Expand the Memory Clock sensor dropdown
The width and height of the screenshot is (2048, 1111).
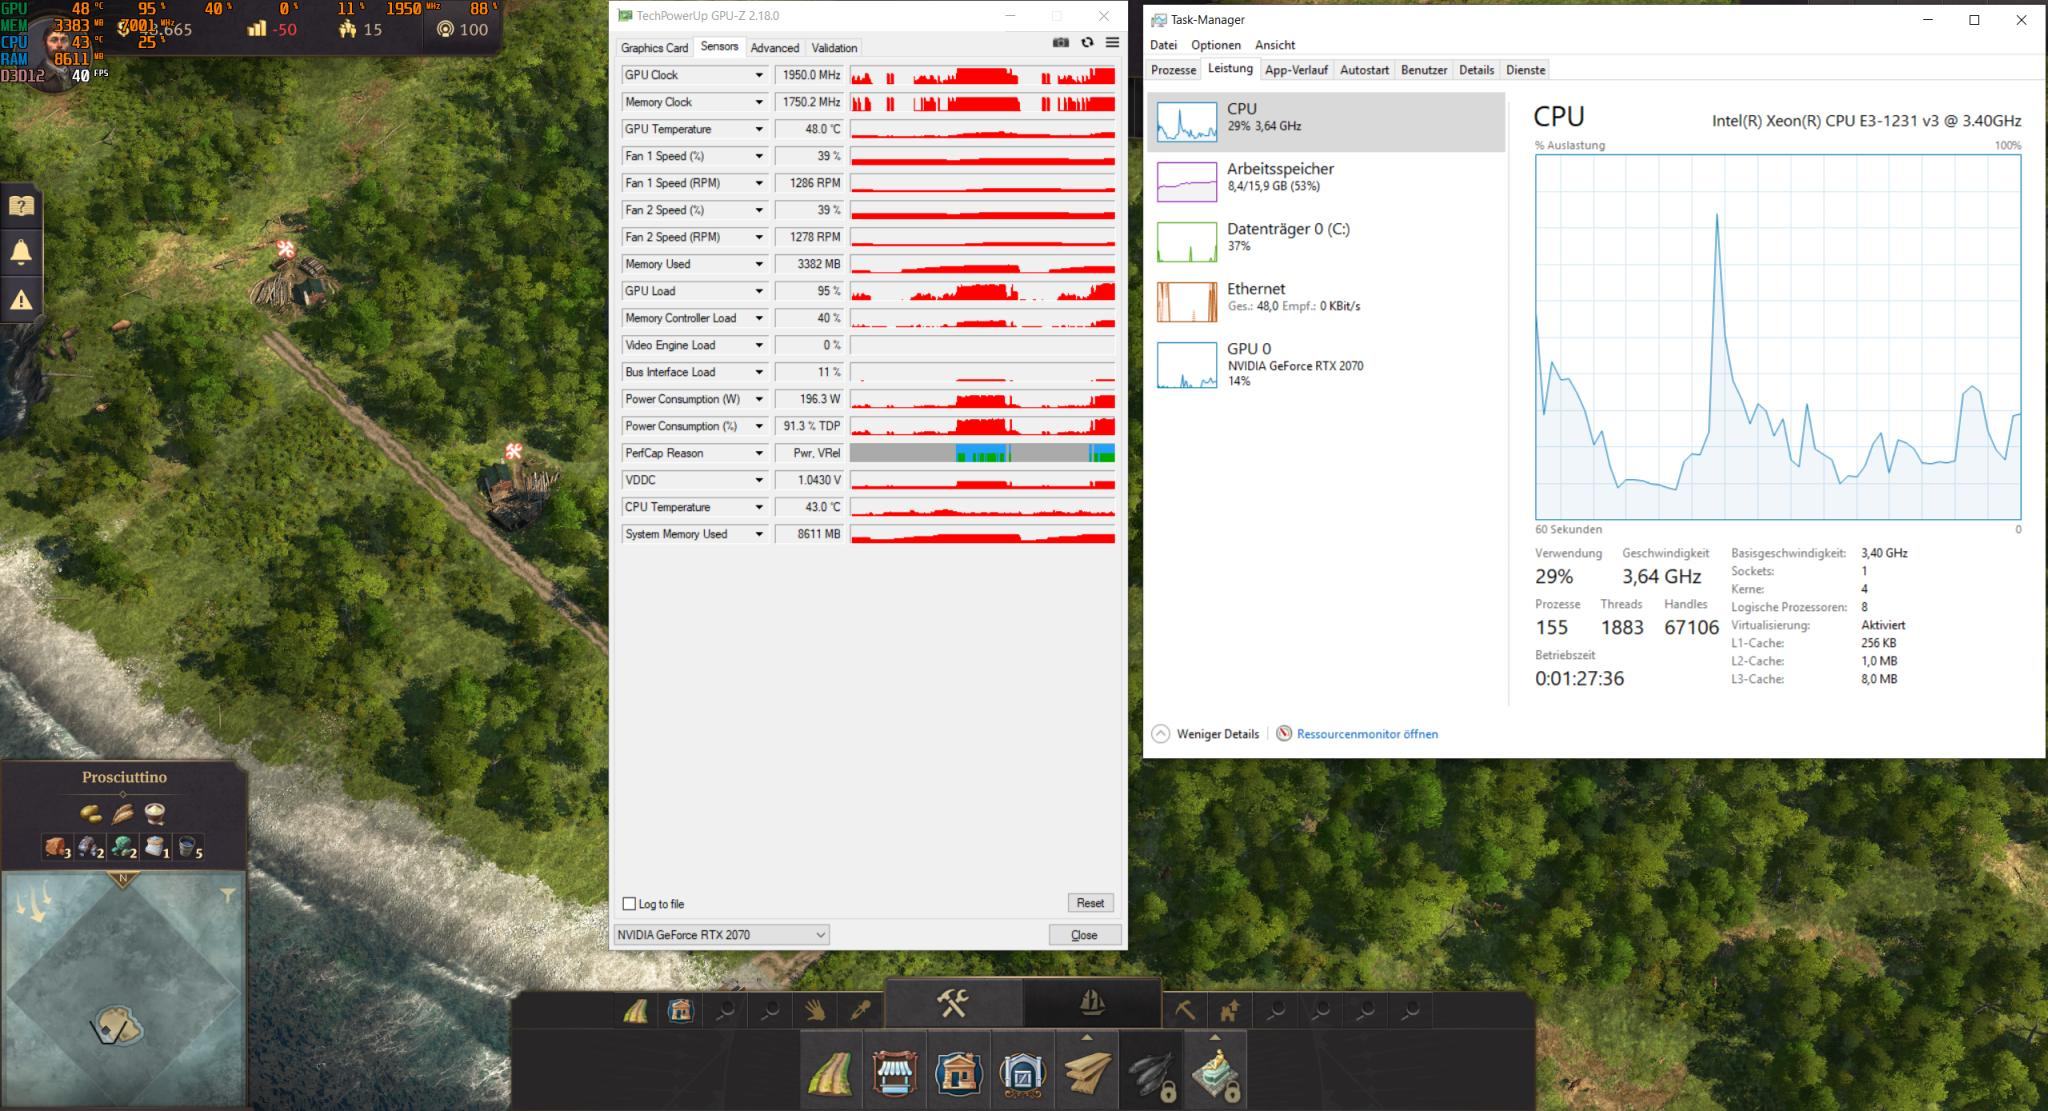[759, 102]
